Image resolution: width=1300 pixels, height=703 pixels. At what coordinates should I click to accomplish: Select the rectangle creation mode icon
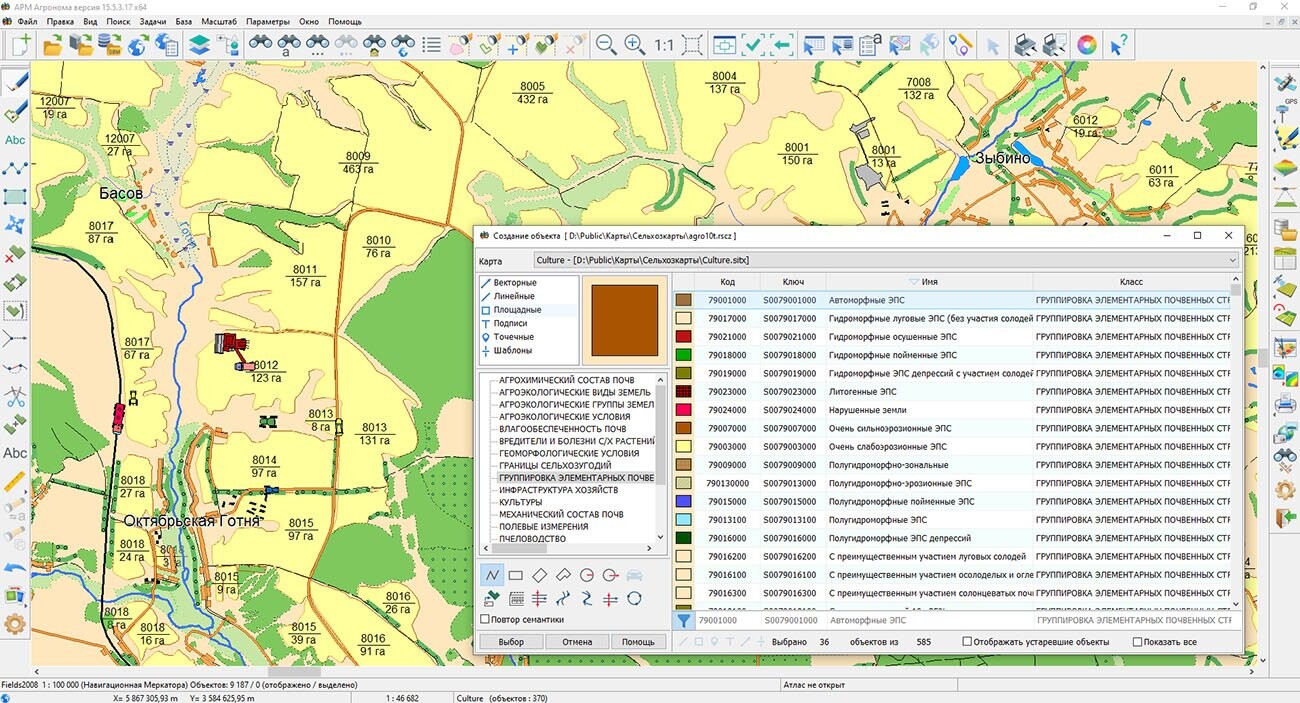click(516, 575)
